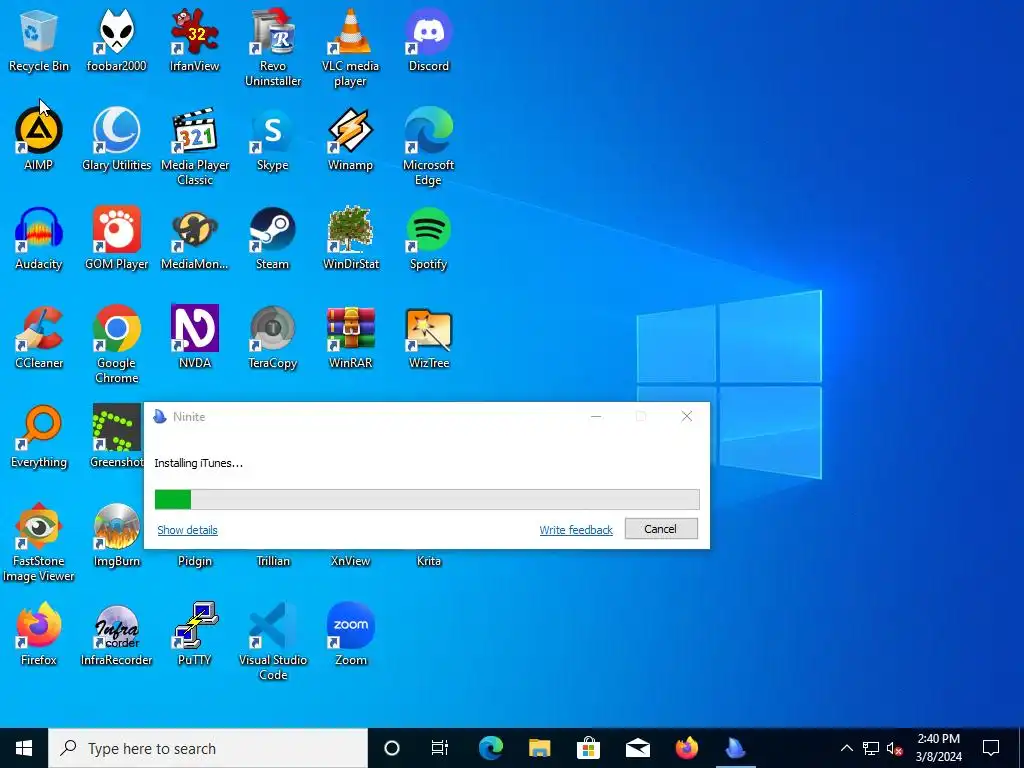The width and height of the screenshot is (1024, 768).
Task: Select the CCleaner desktop icon
Action: click(x=39, y=338)
